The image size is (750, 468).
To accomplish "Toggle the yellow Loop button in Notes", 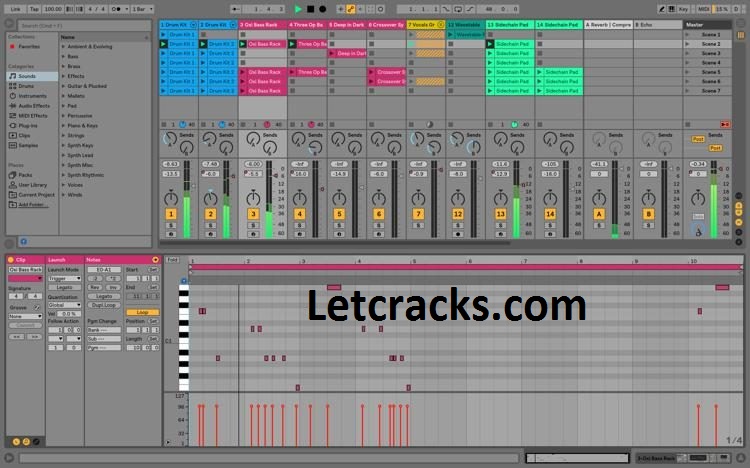I will [143, 312].
